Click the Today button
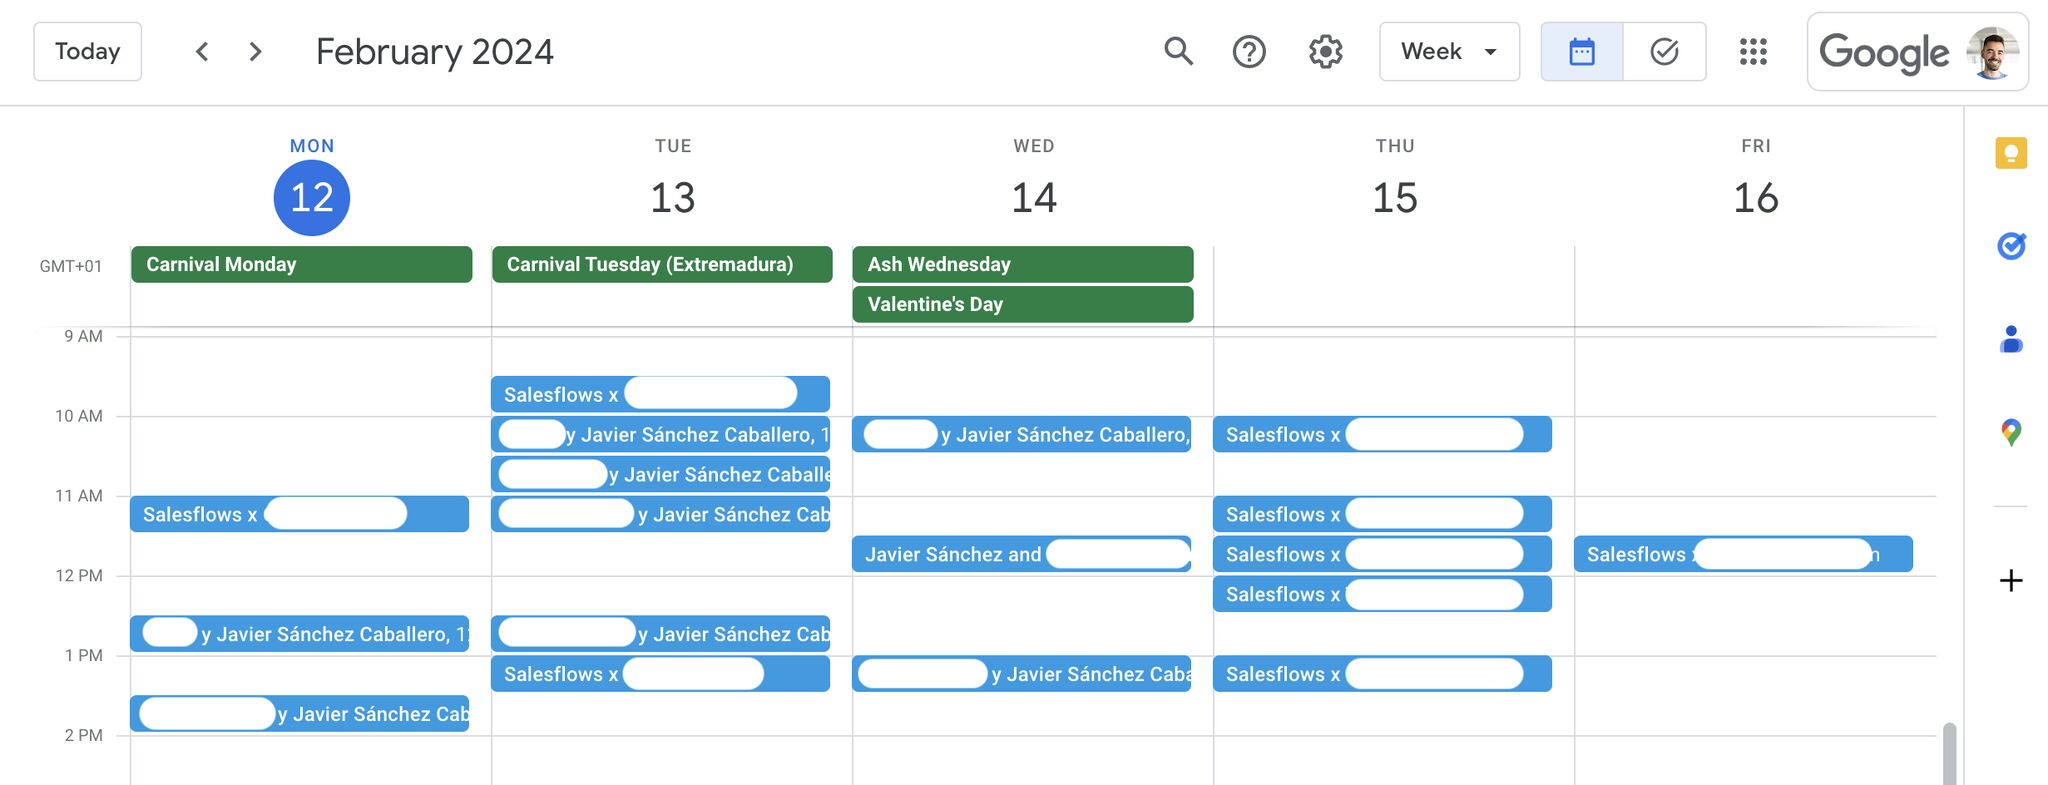 [x=88, y=51]
